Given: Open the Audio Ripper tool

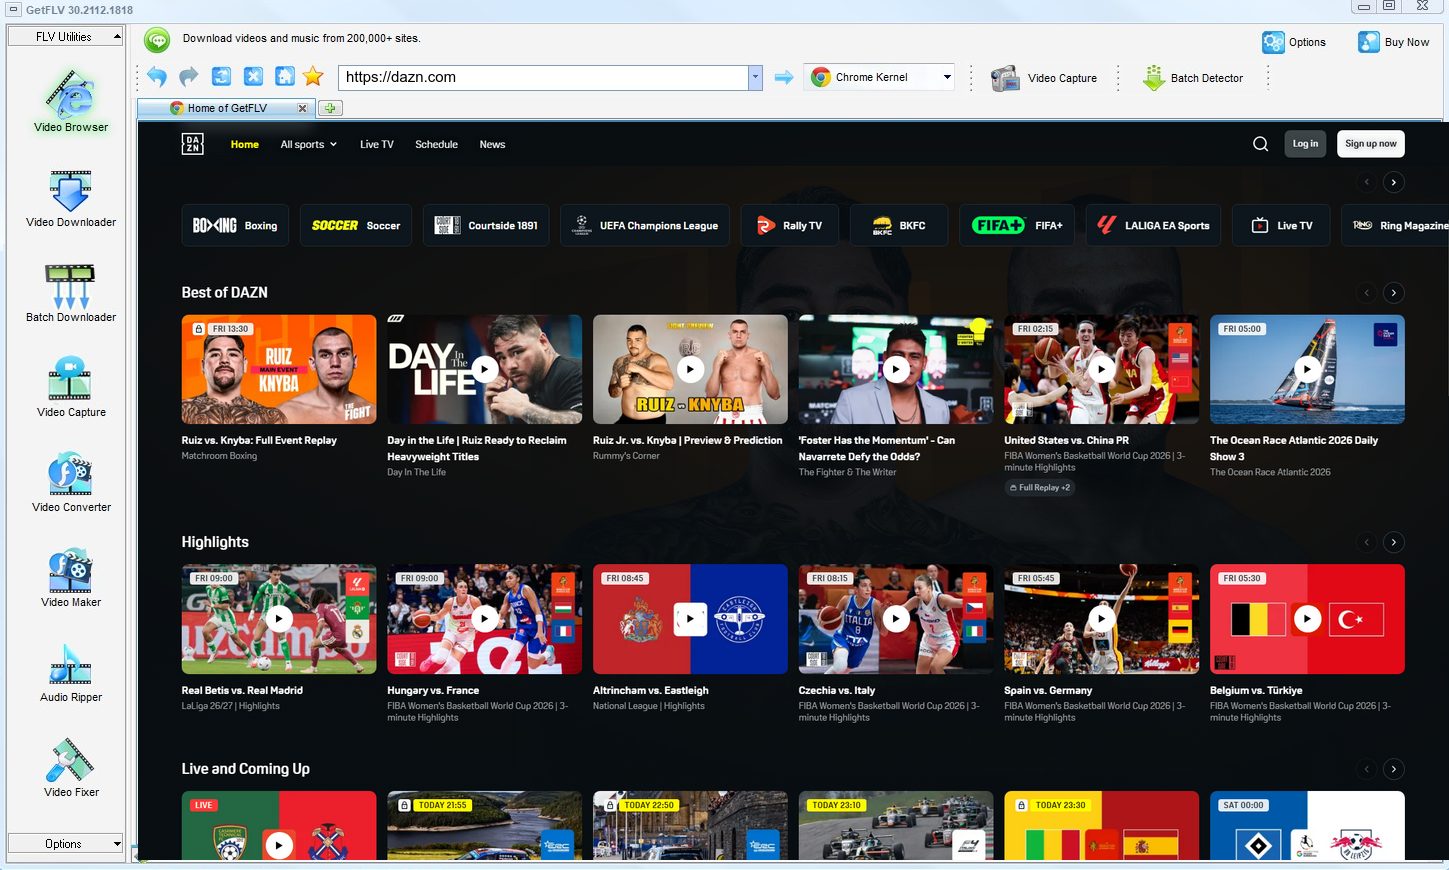Looking at the screenshot, I should (70, 673).
